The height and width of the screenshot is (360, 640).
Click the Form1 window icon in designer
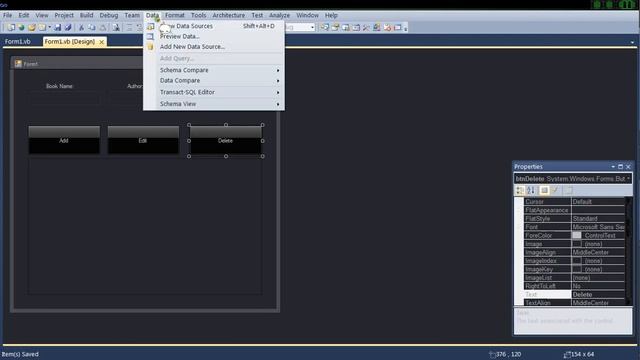pos(18,63)
